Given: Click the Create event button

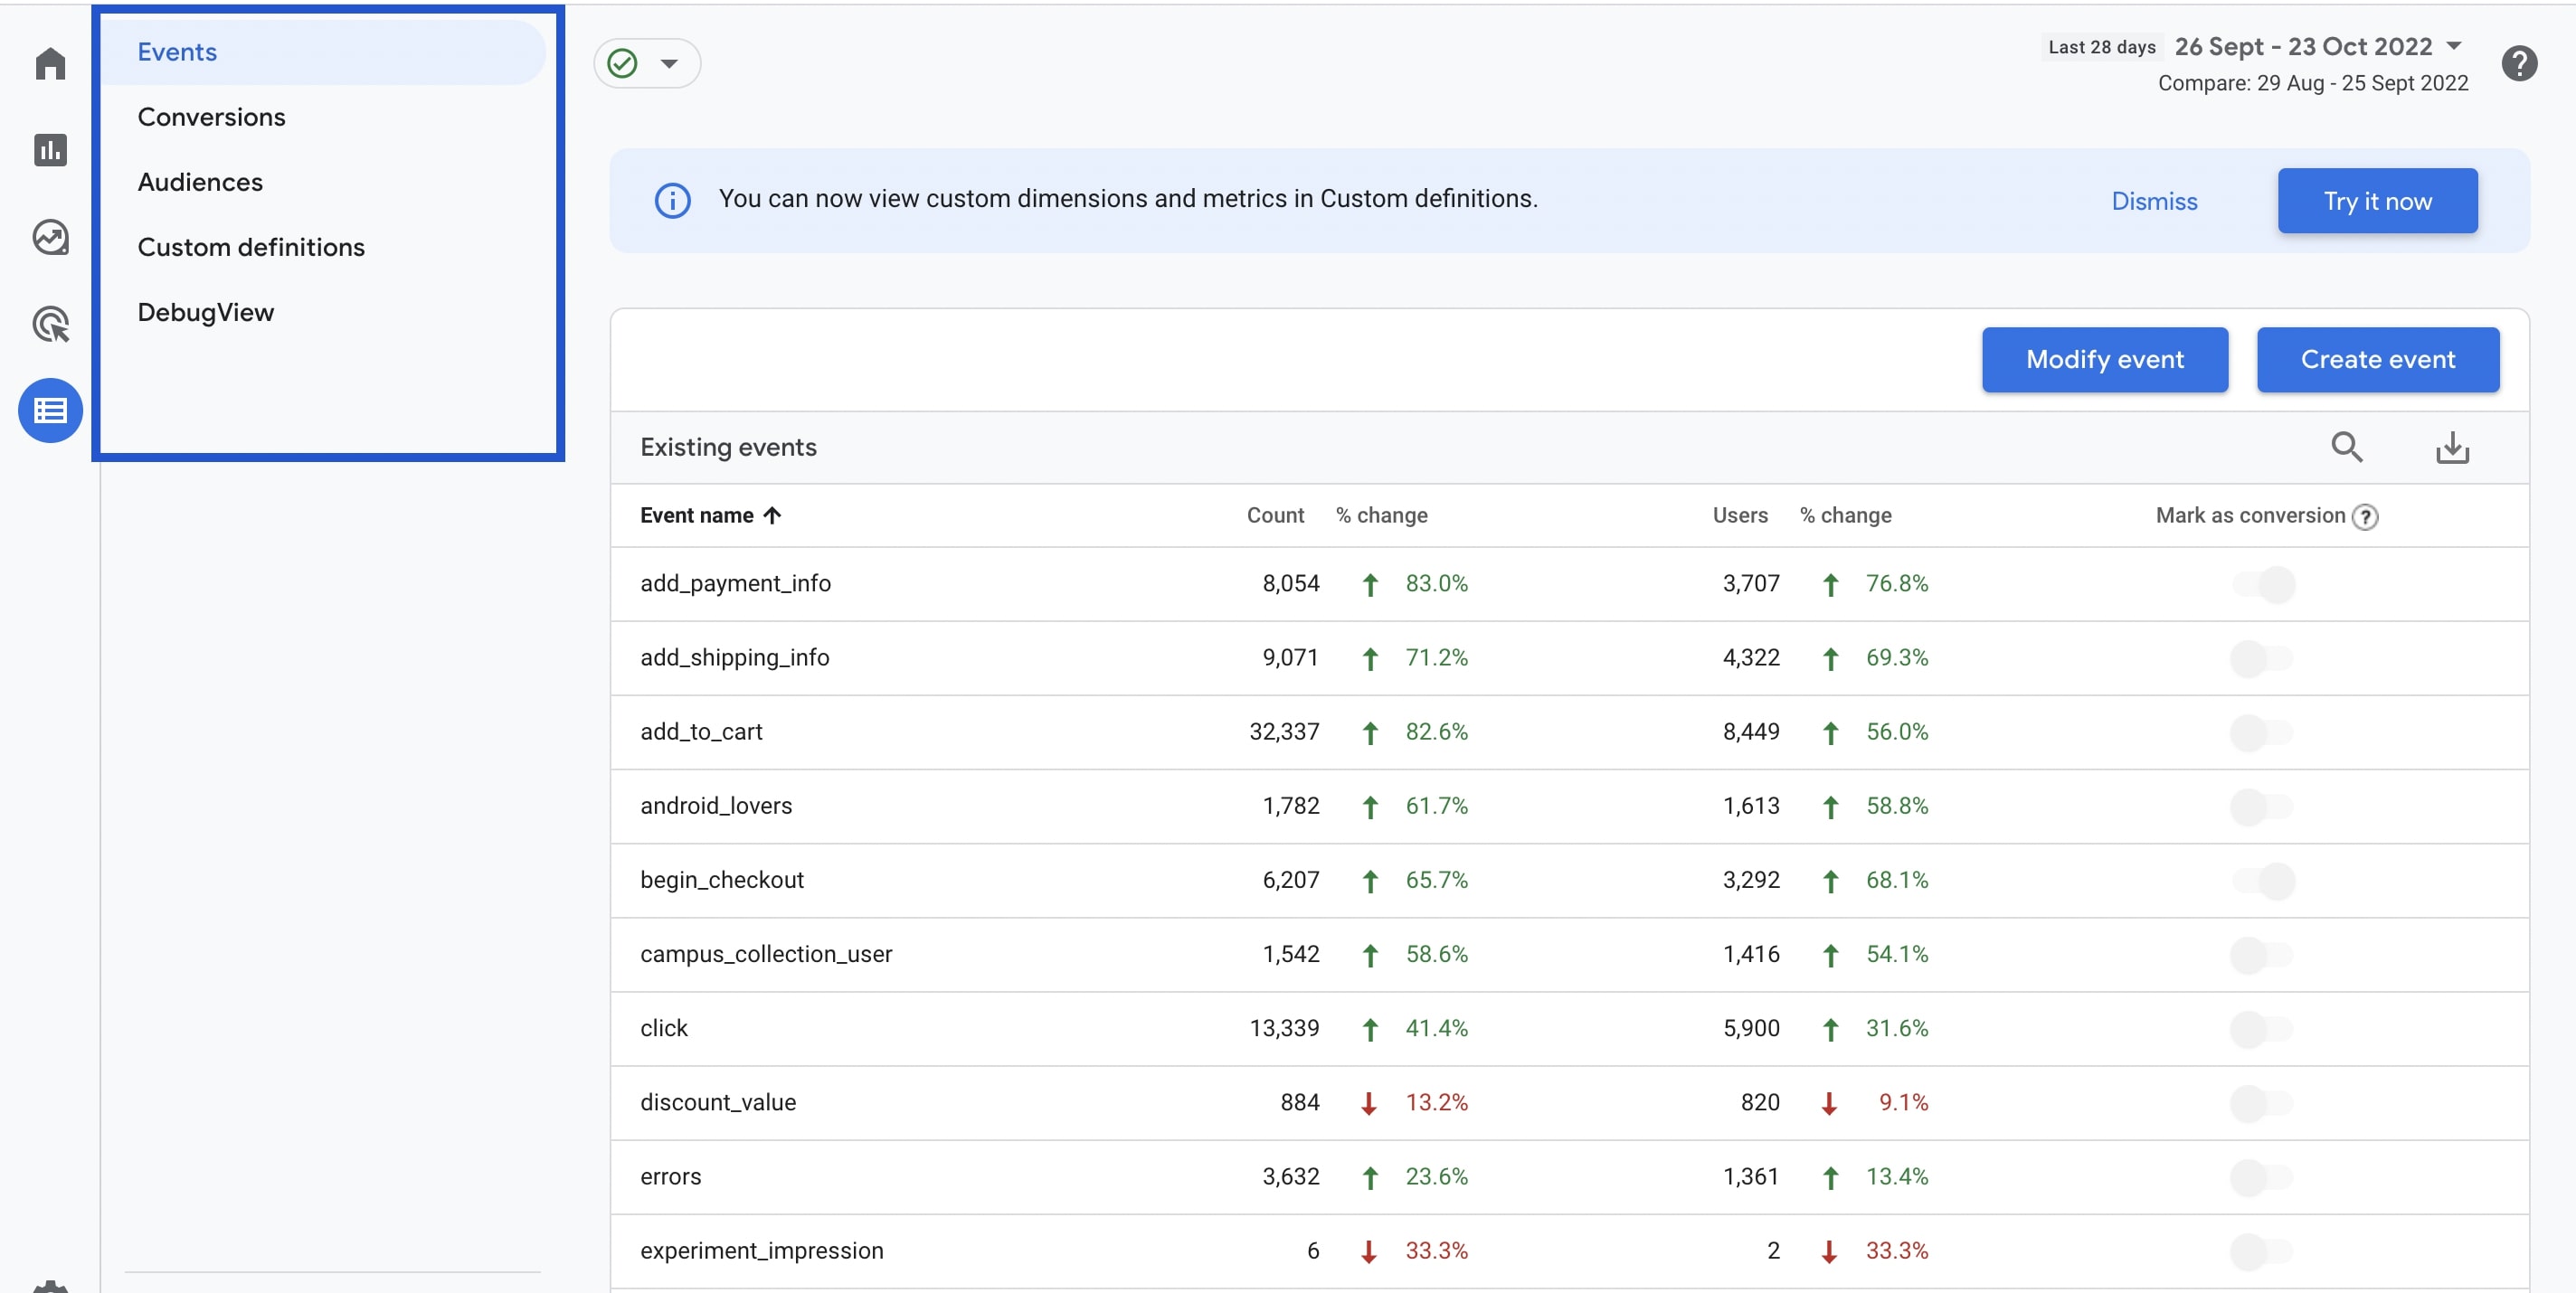Looking at the screenshot, I should [2377, 360].
